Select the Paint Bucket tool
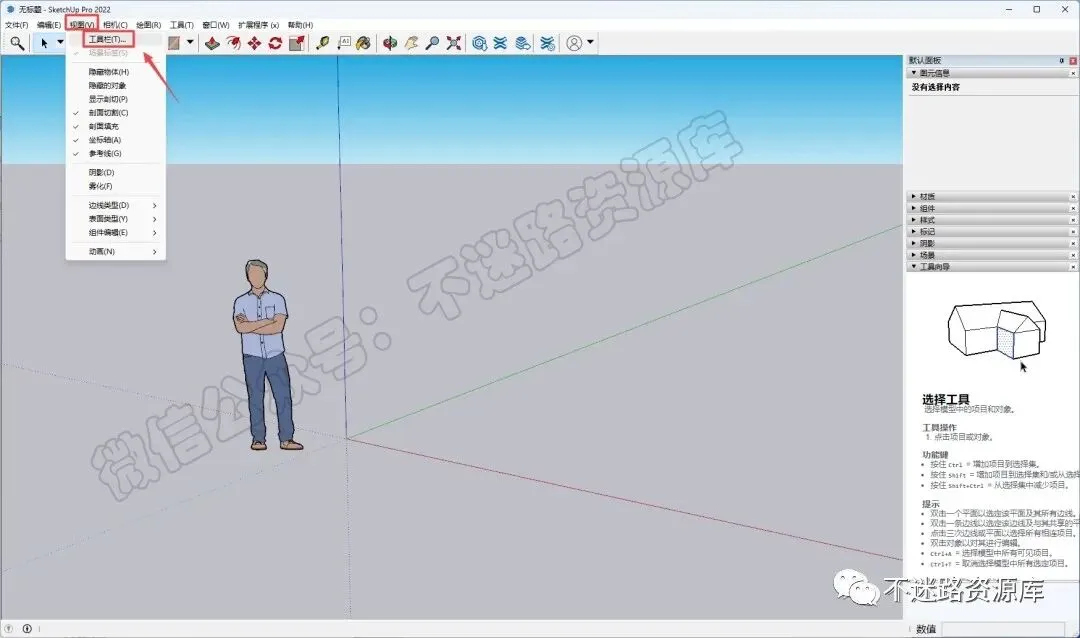Screen dimensions: 1080x638 tap(364, 43)
